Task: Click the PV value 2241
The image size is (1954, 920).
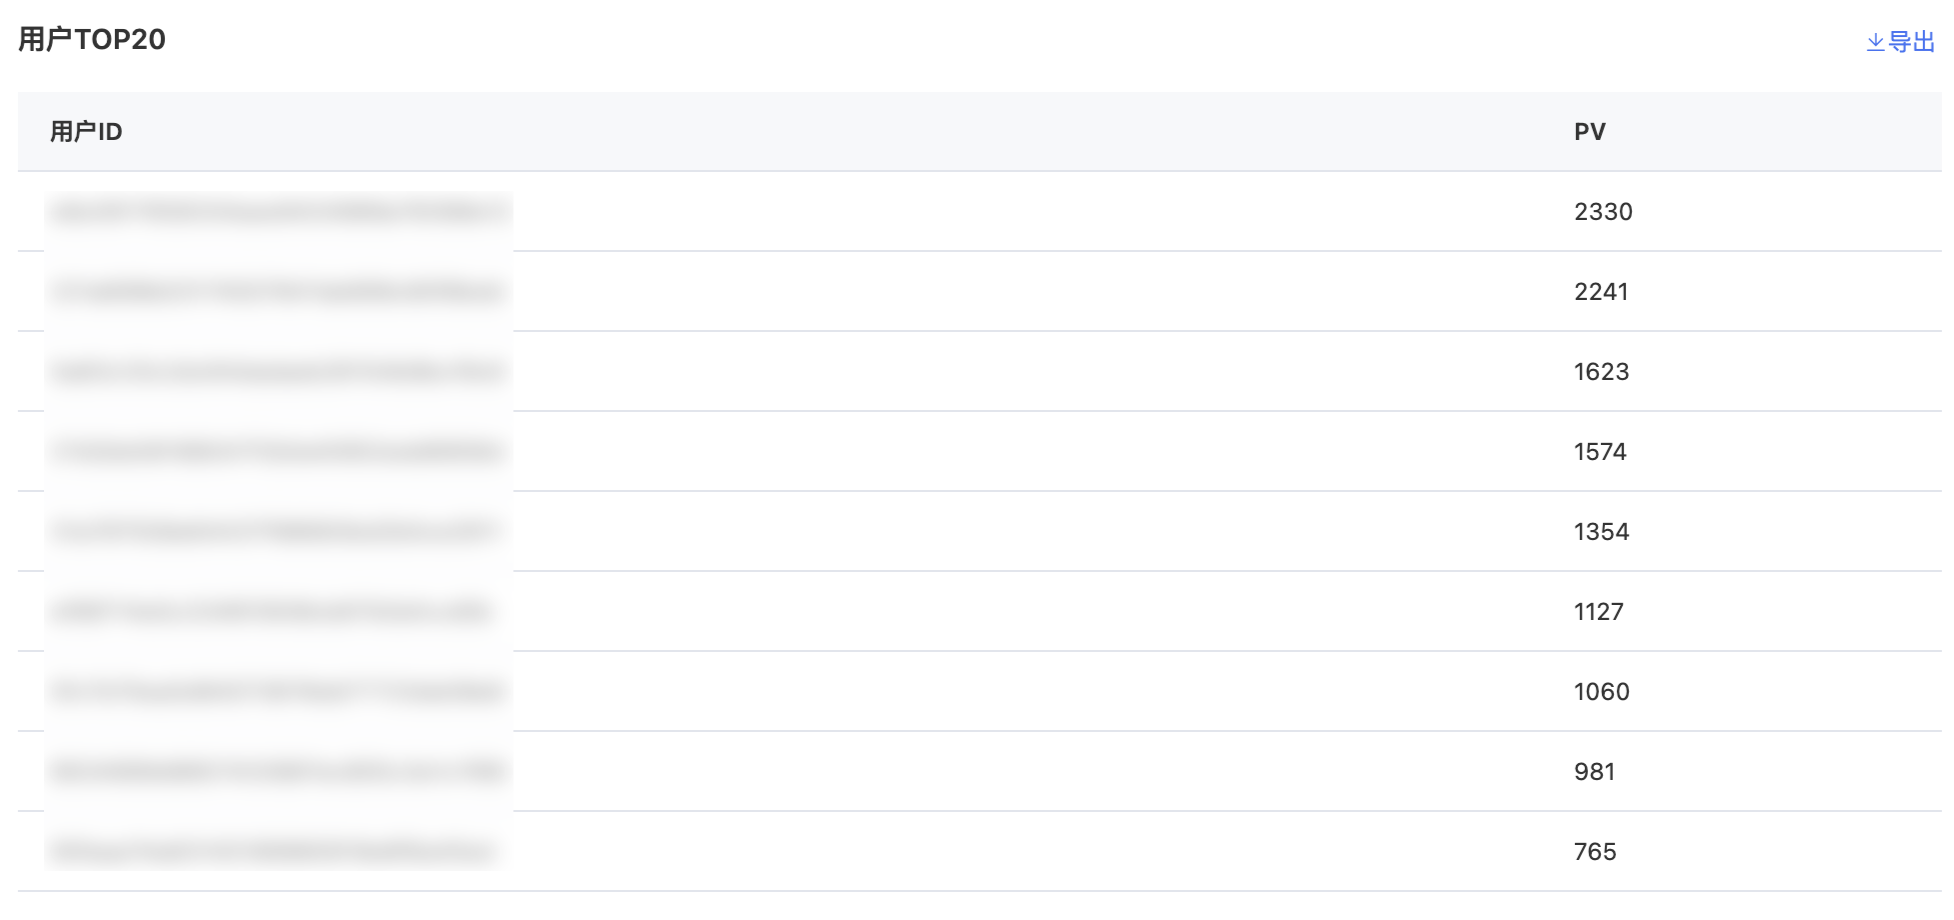Action: coord(1601,292)
